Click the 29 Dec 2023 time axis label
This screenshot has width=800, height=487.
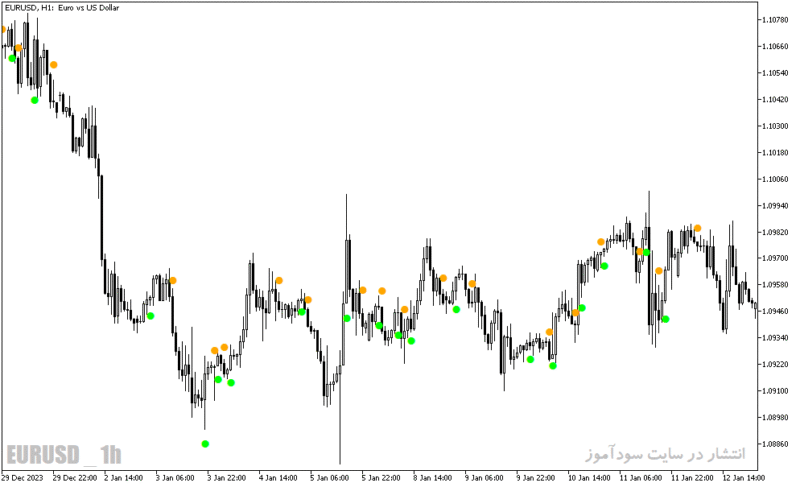(22, 478)
